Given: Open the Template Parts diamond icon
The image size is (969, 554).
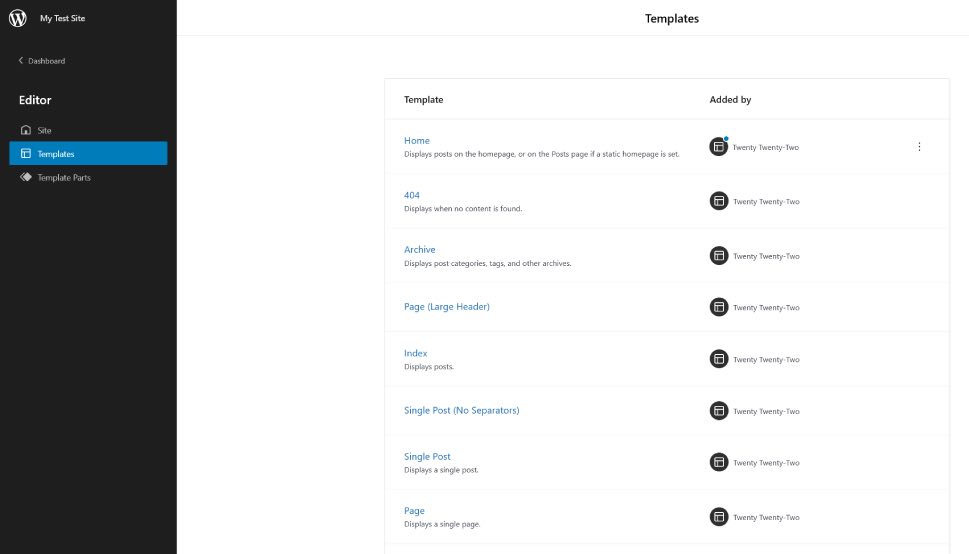Looking at the screenshot, I should point(25,177).
